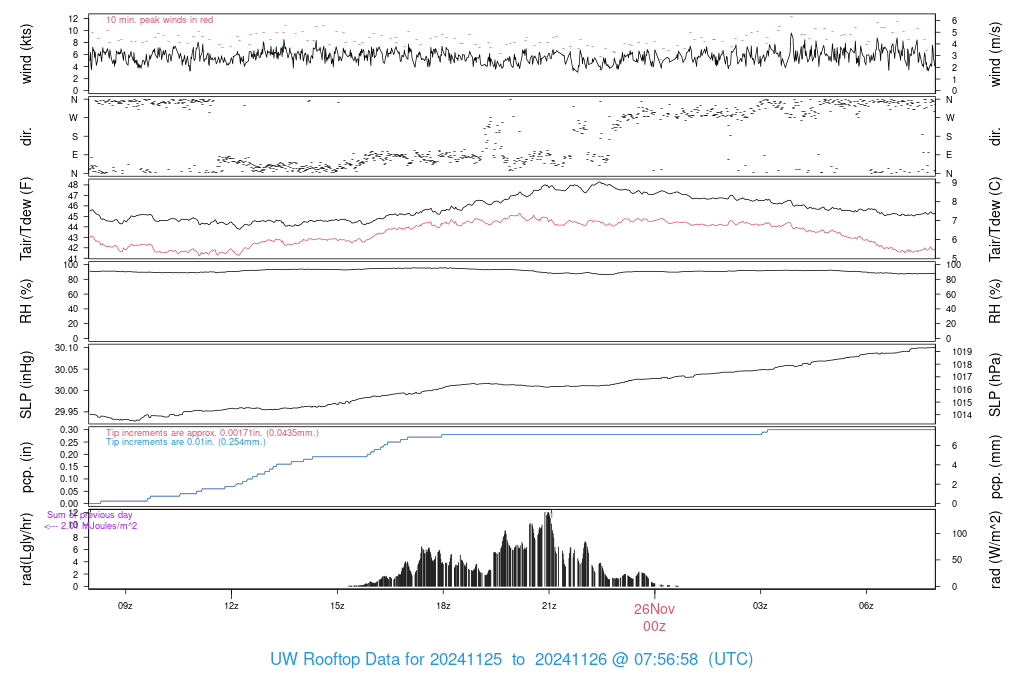Click the '26Nov' date label

pyautogui.click(x=654, y=609)
